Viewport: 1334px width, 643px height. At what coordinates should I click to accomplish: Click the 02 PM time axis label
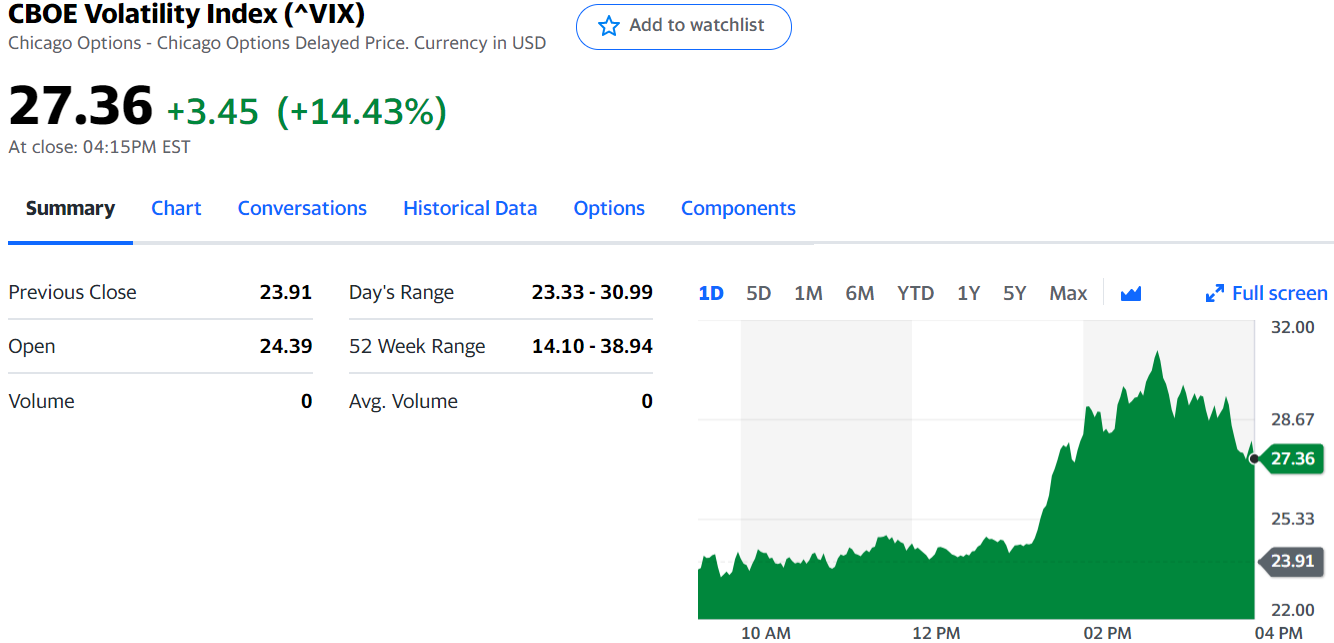coord(1107,633)
